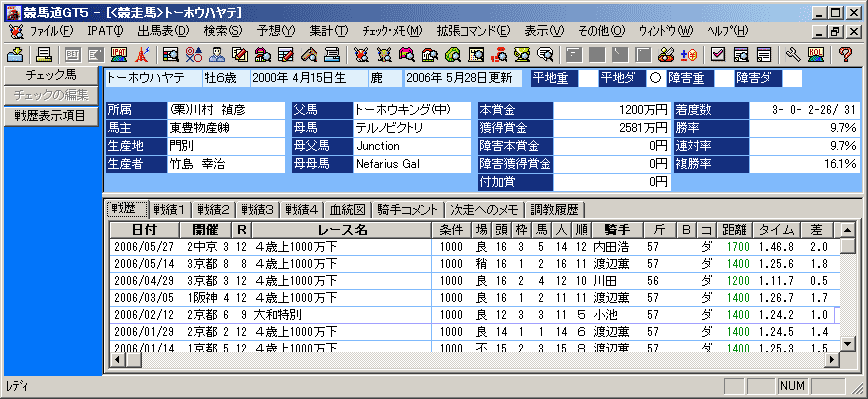Click the data download icon in toolbar
Screen dimensions: 868x399
click(15, 54)
